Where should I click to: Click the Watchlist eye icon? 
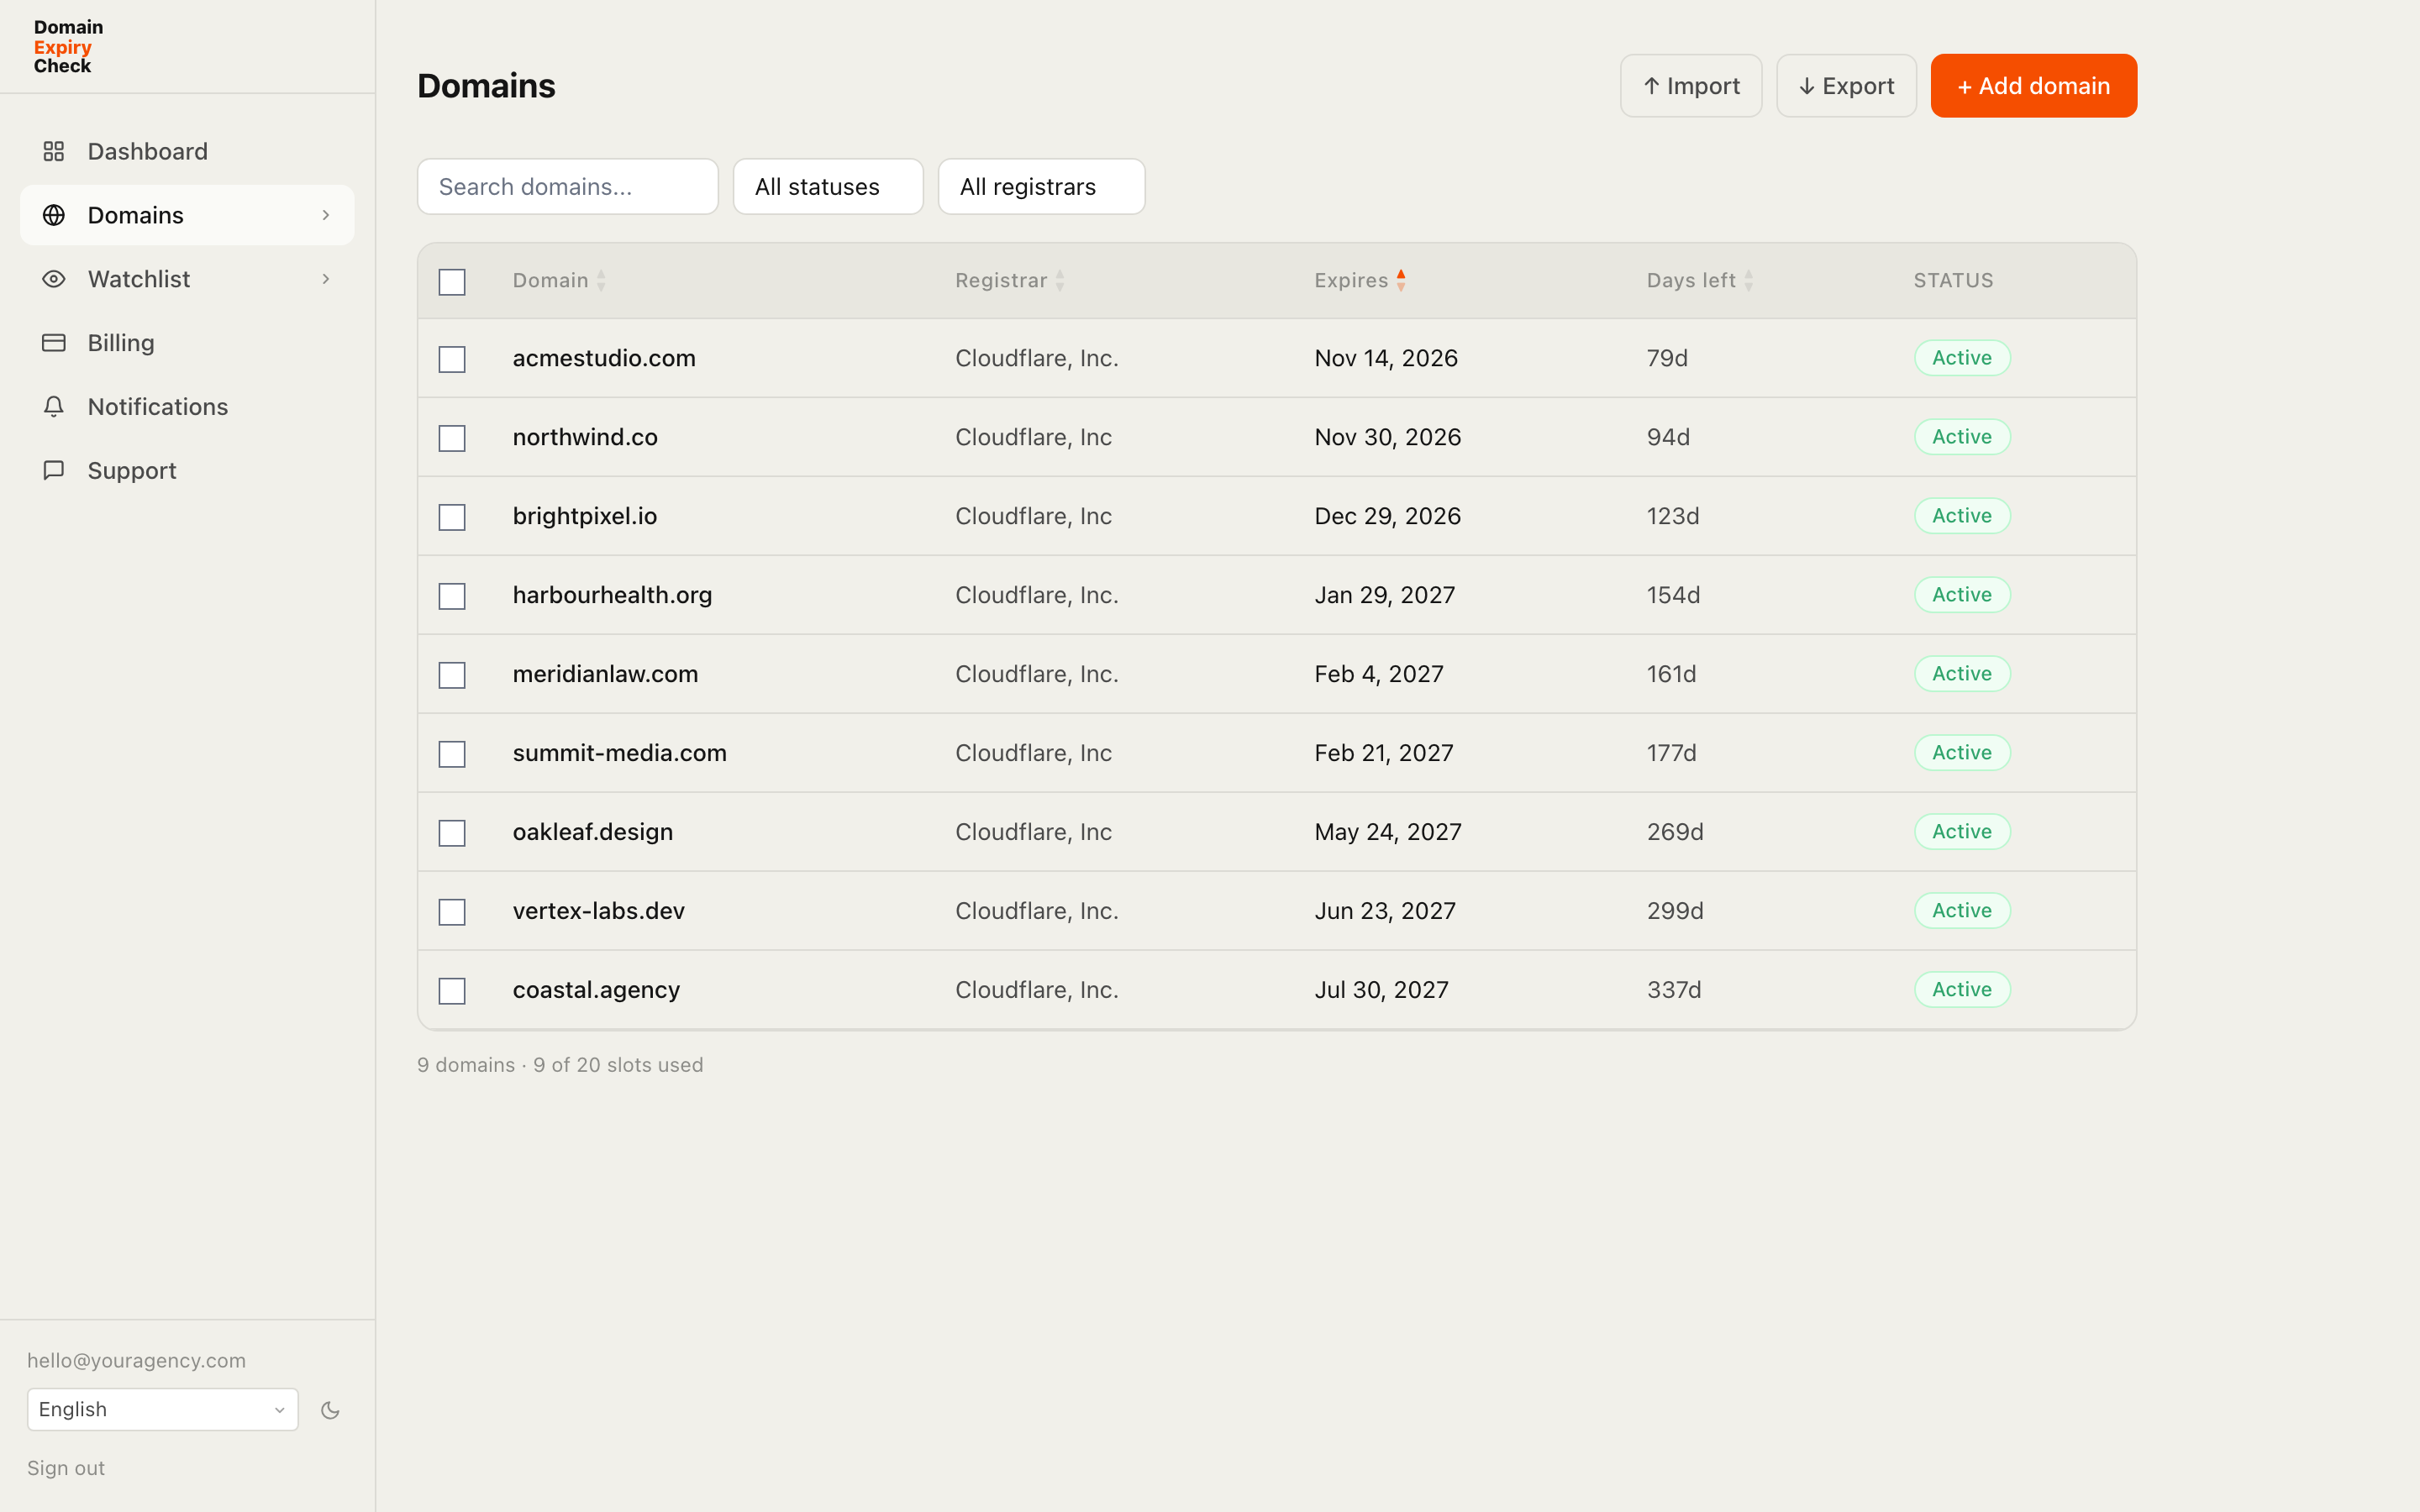pyautogui.click(x=54, y=279)
